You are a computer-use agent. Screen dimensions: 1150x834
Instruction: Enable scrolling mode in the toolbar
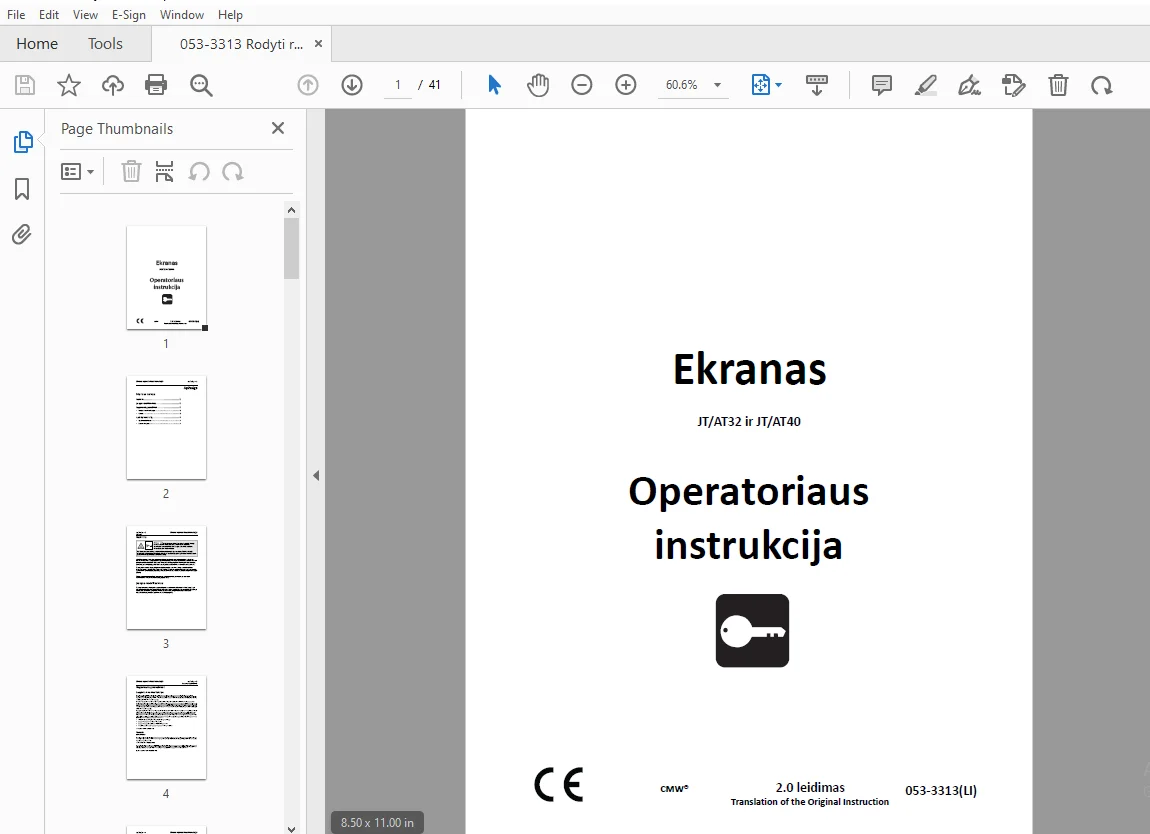816,85
